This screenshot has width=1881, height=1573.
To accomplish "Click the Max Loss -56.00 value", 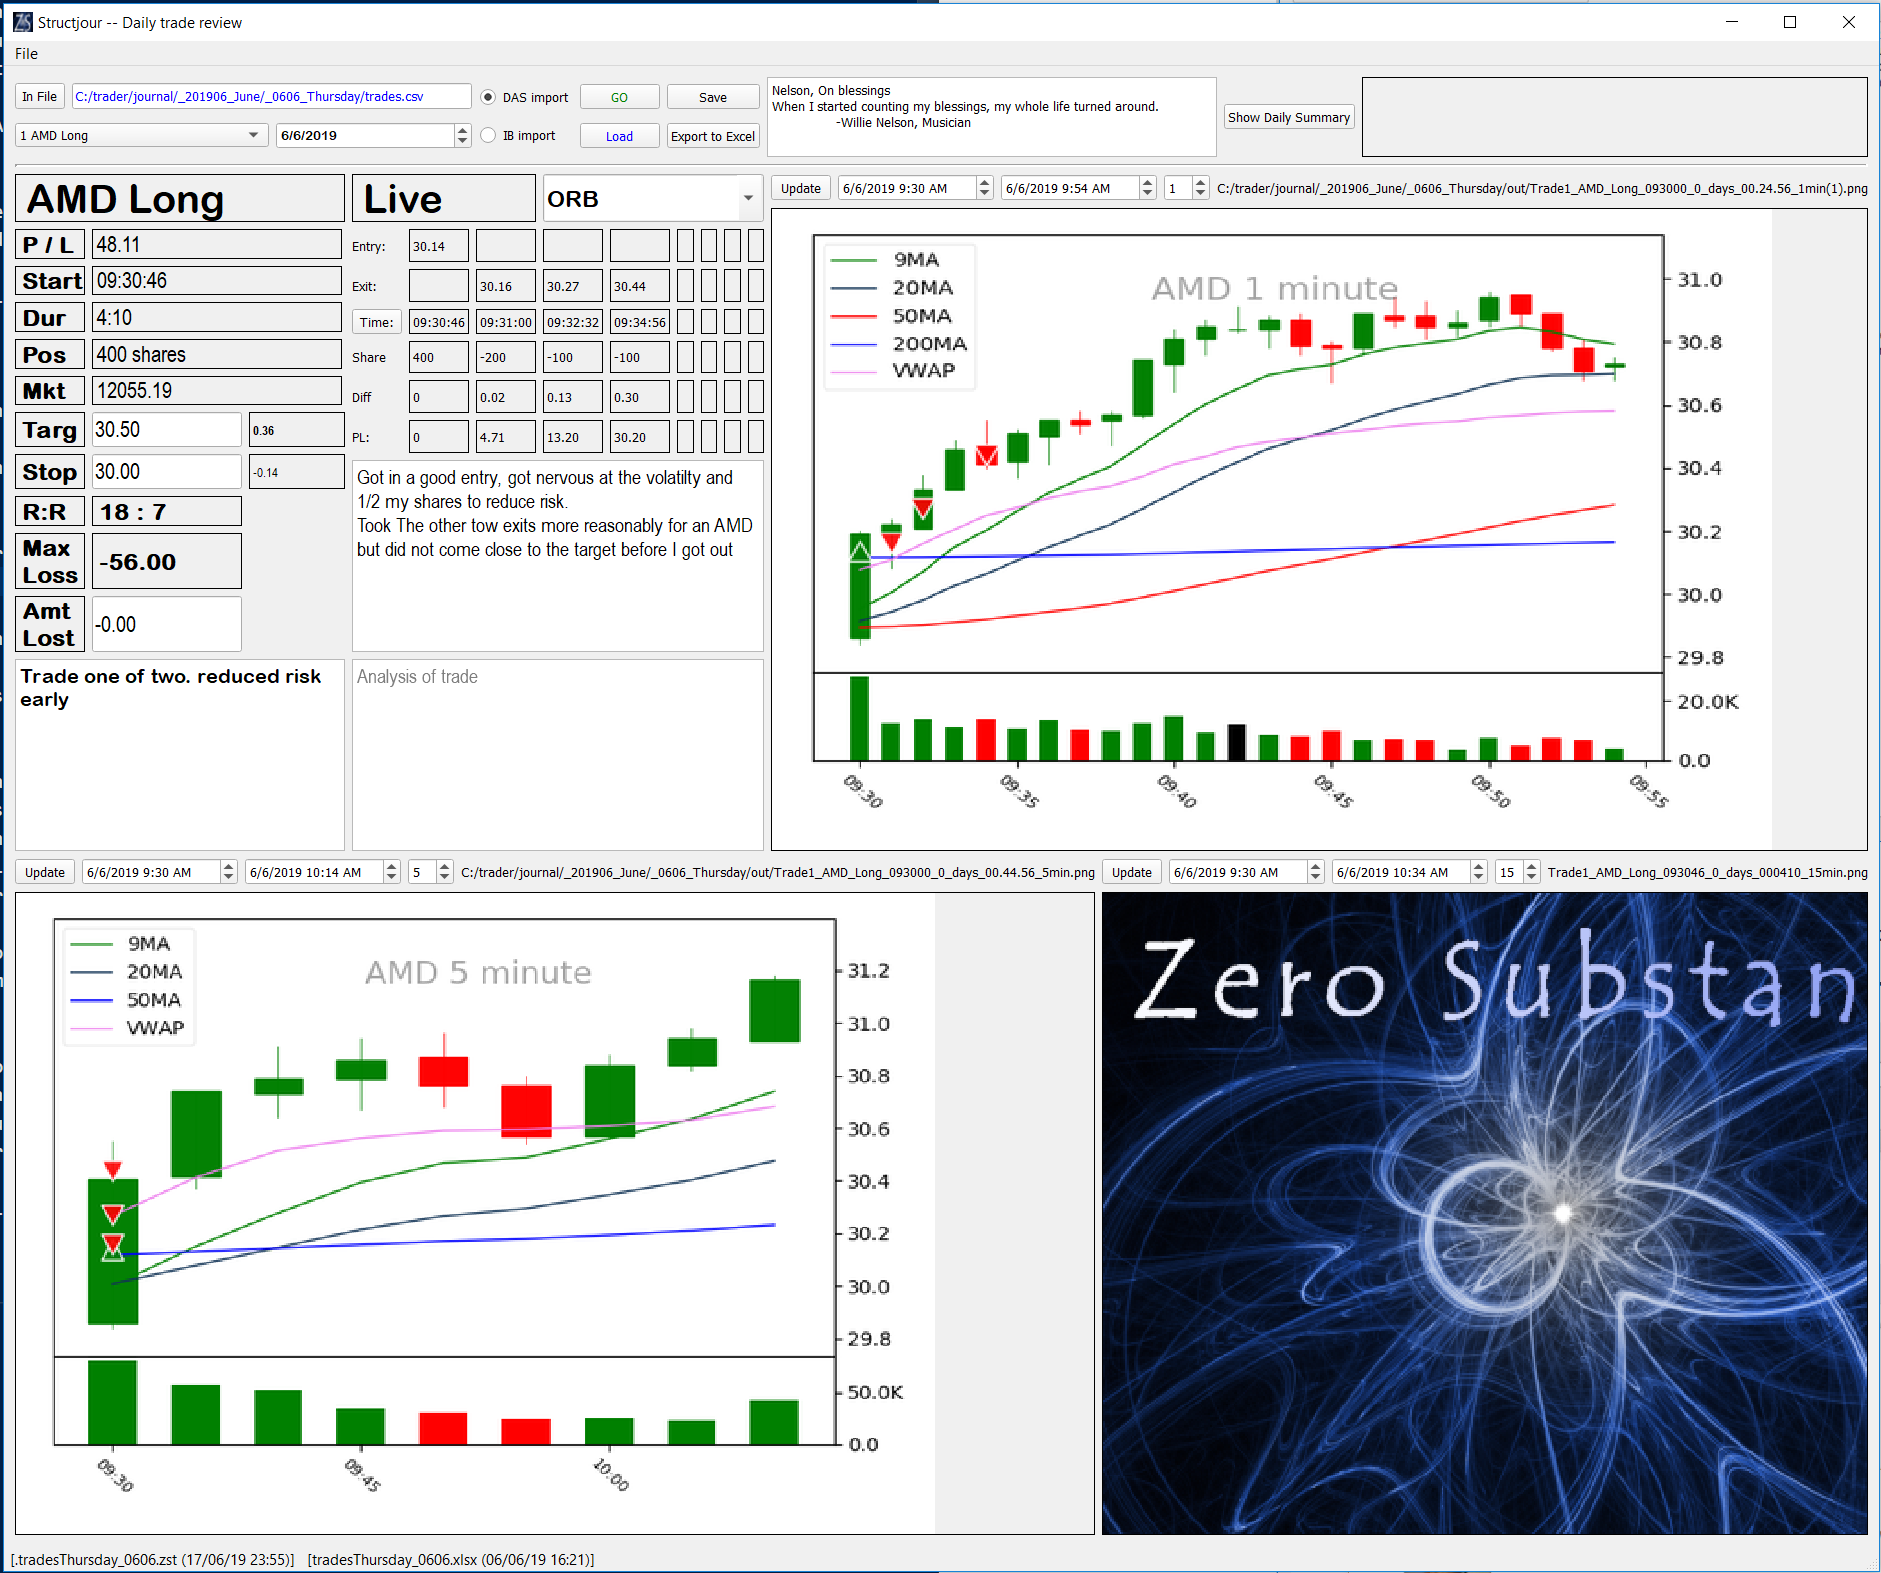I will tap(166, 561).
